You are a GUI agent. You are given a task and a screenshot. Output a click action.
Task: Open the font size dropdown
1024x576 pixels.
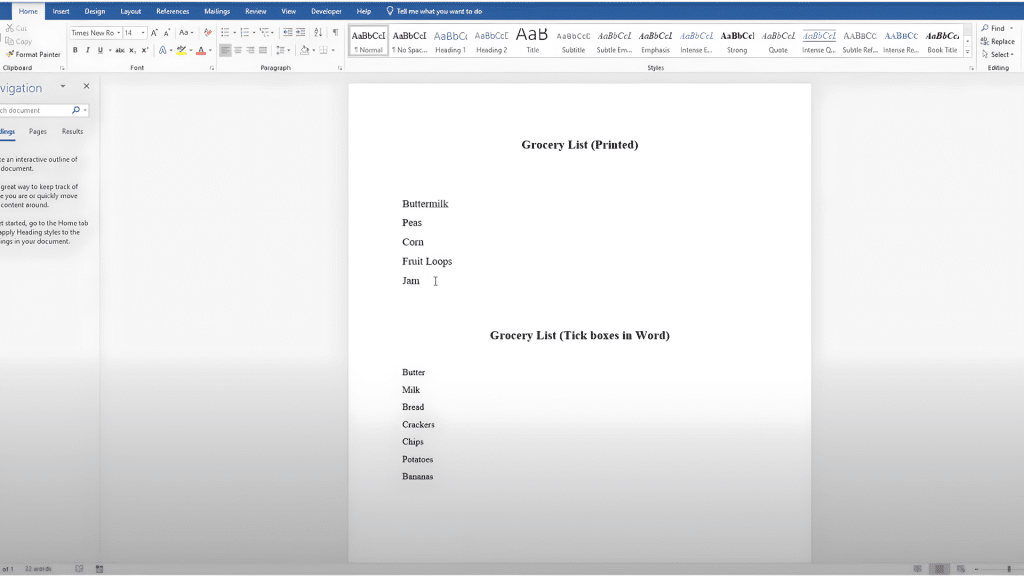pyautogui.click(x=142, y=33)
